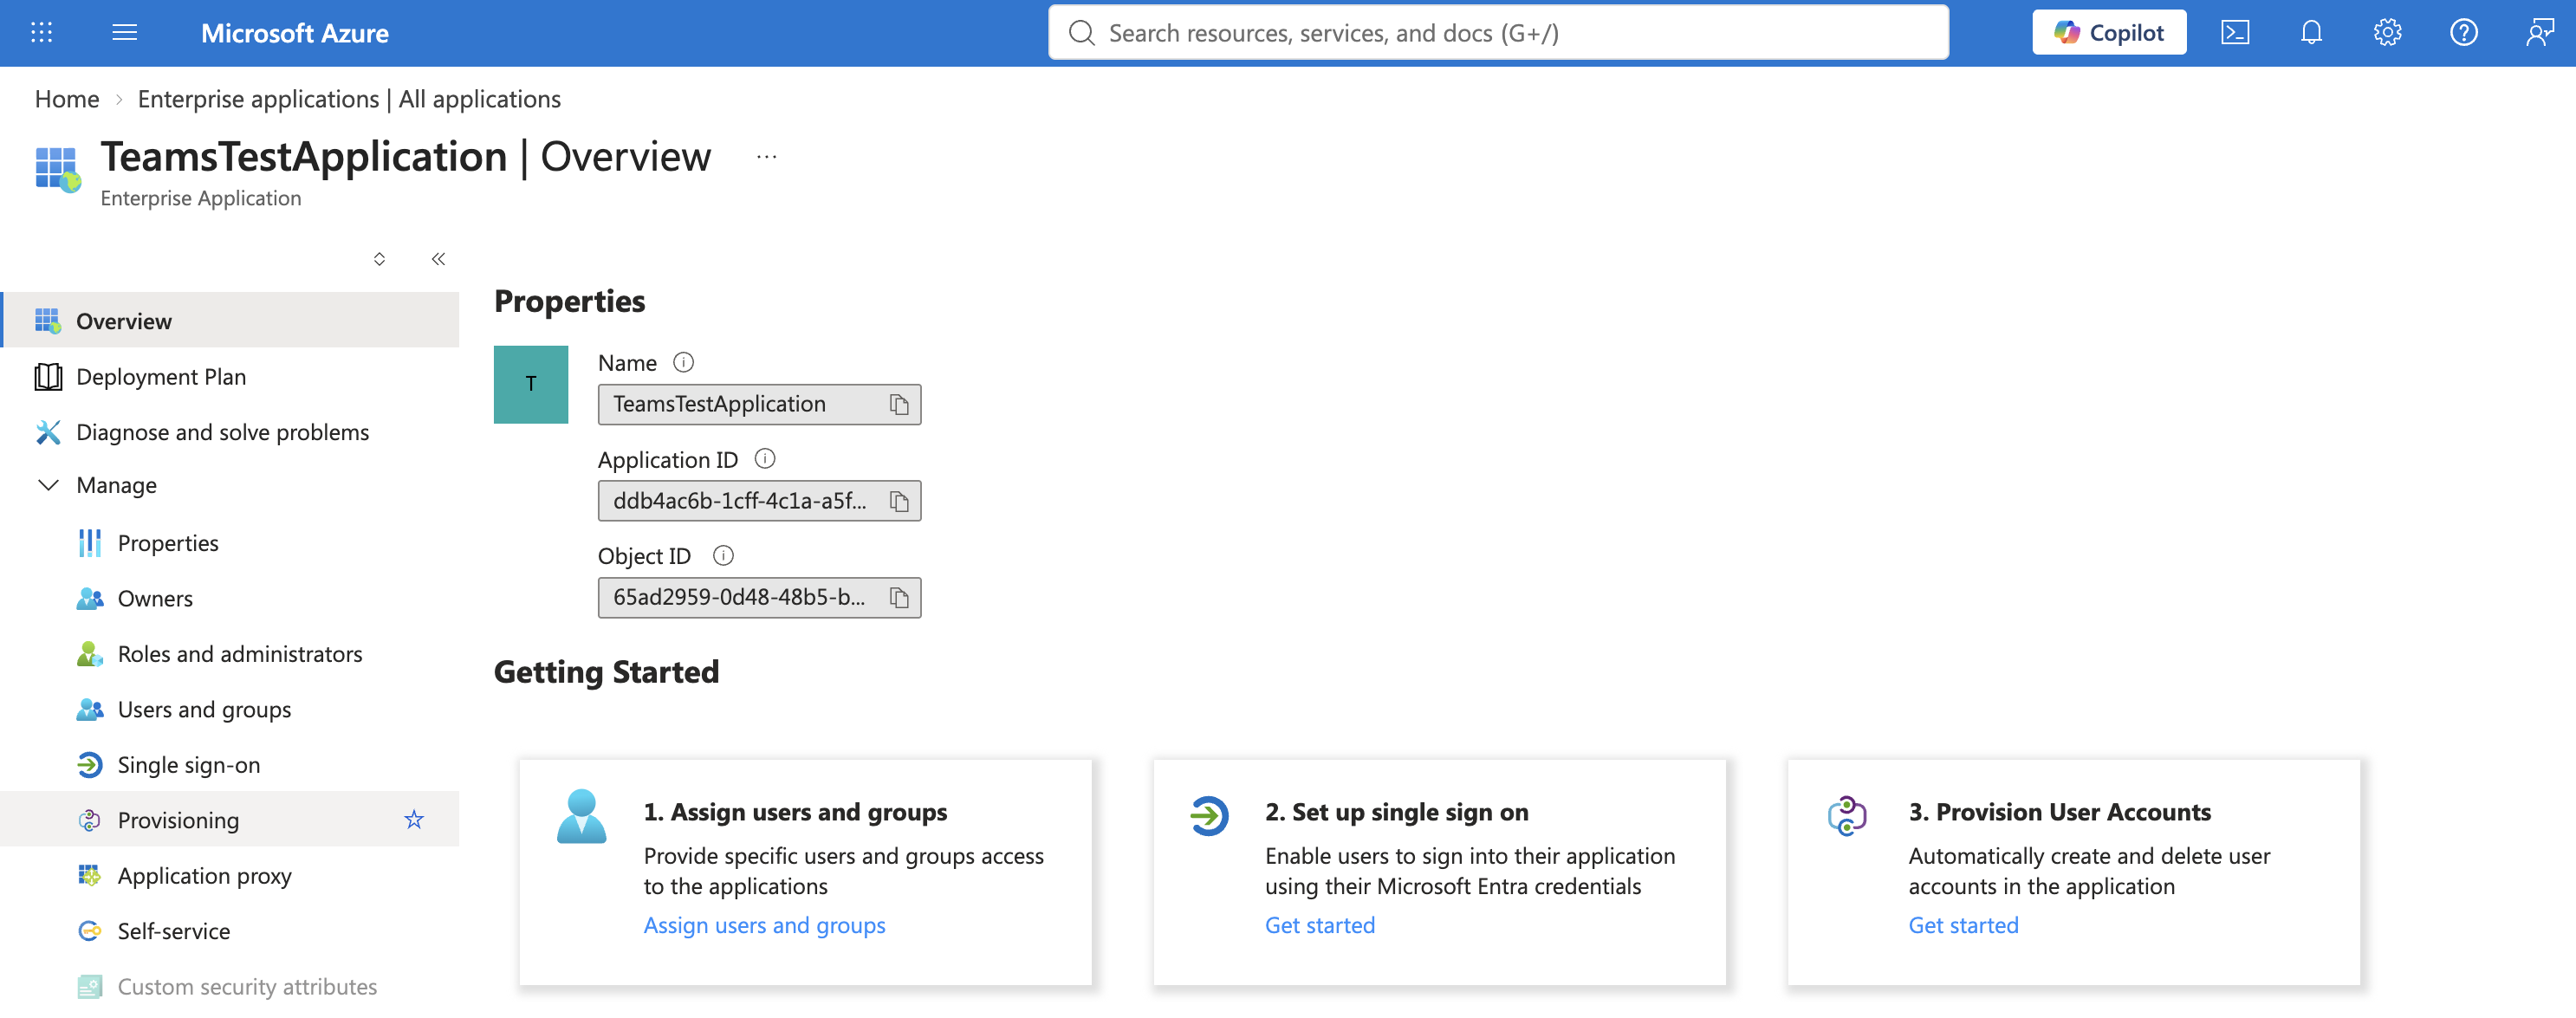
Task: Click the Users and groups icon in sidebar
Action: pyautogui.click(x=89, y=709)
